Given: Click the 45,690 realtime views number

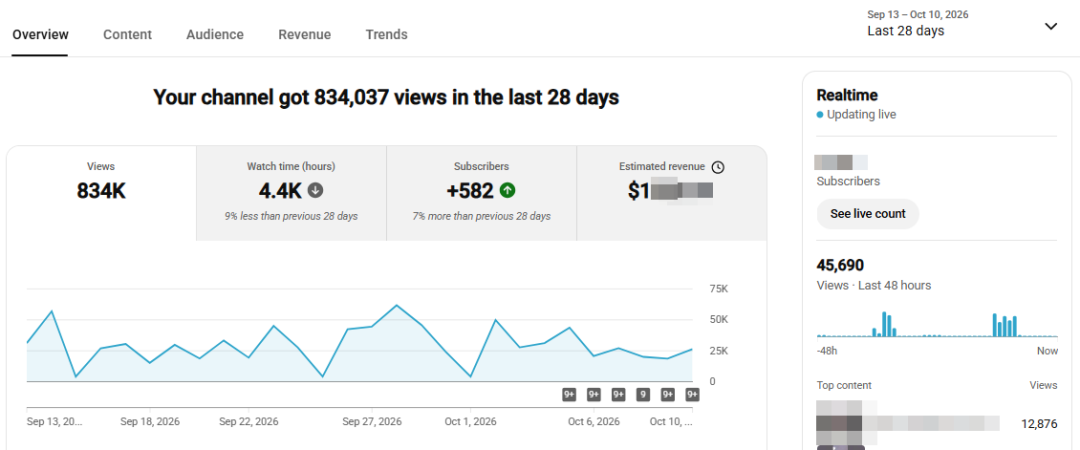Looking at the screenshot, I should 840,265.
